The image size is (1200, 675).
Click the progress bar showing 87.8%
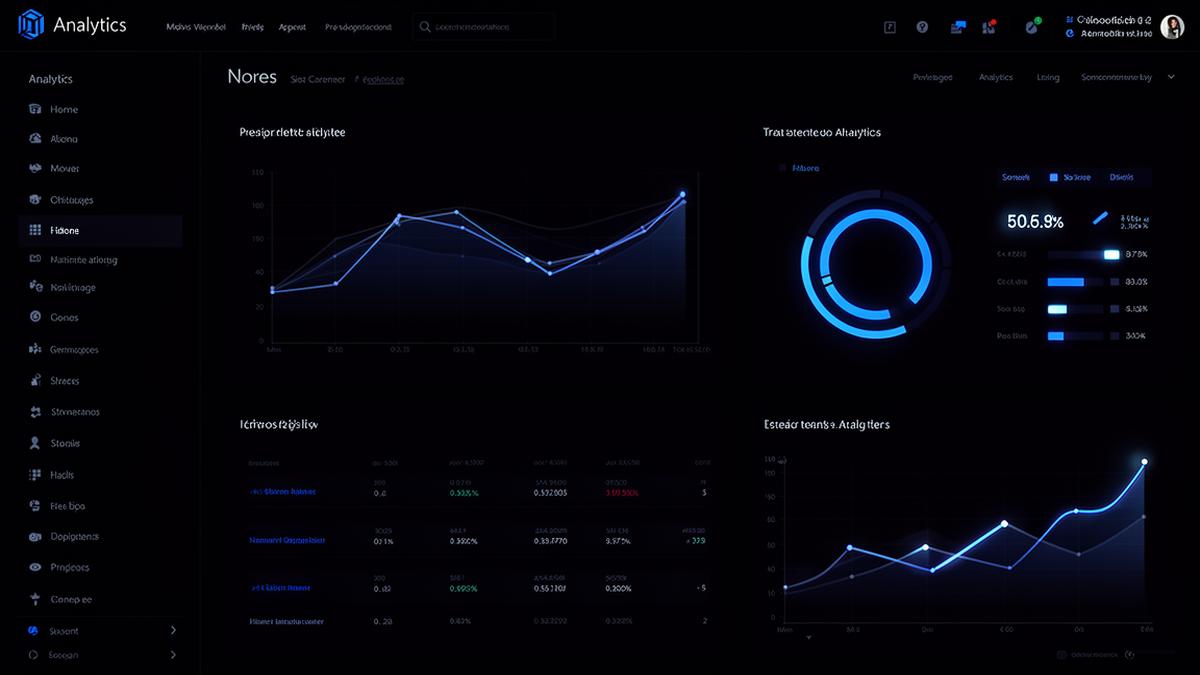(1083, 254)
